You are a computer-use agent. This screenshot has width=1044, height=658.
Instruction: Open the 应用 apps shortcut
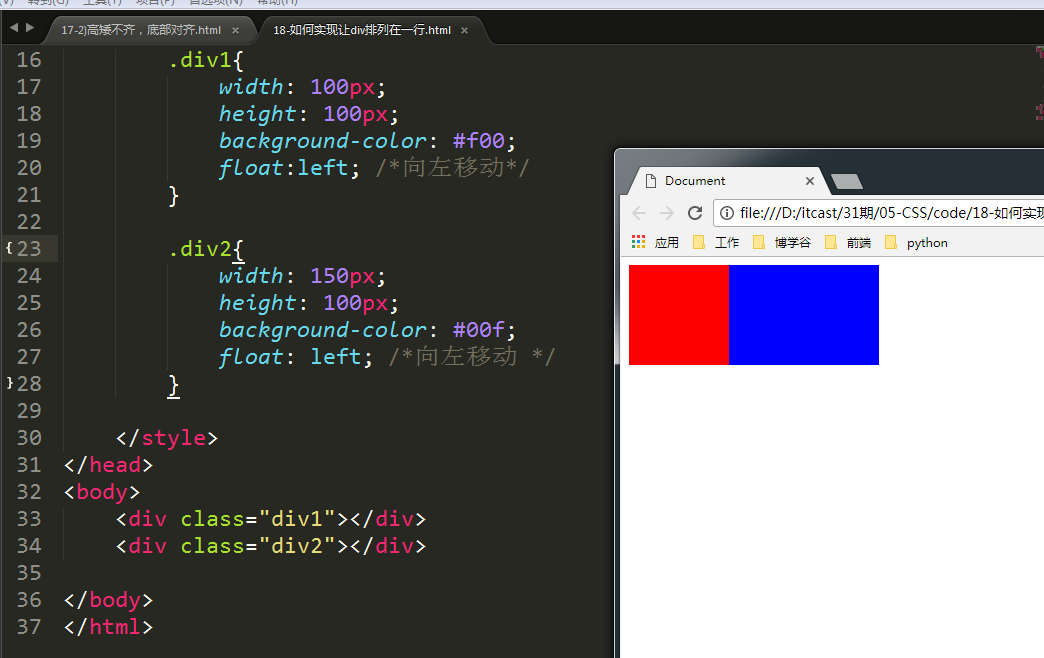655,242
